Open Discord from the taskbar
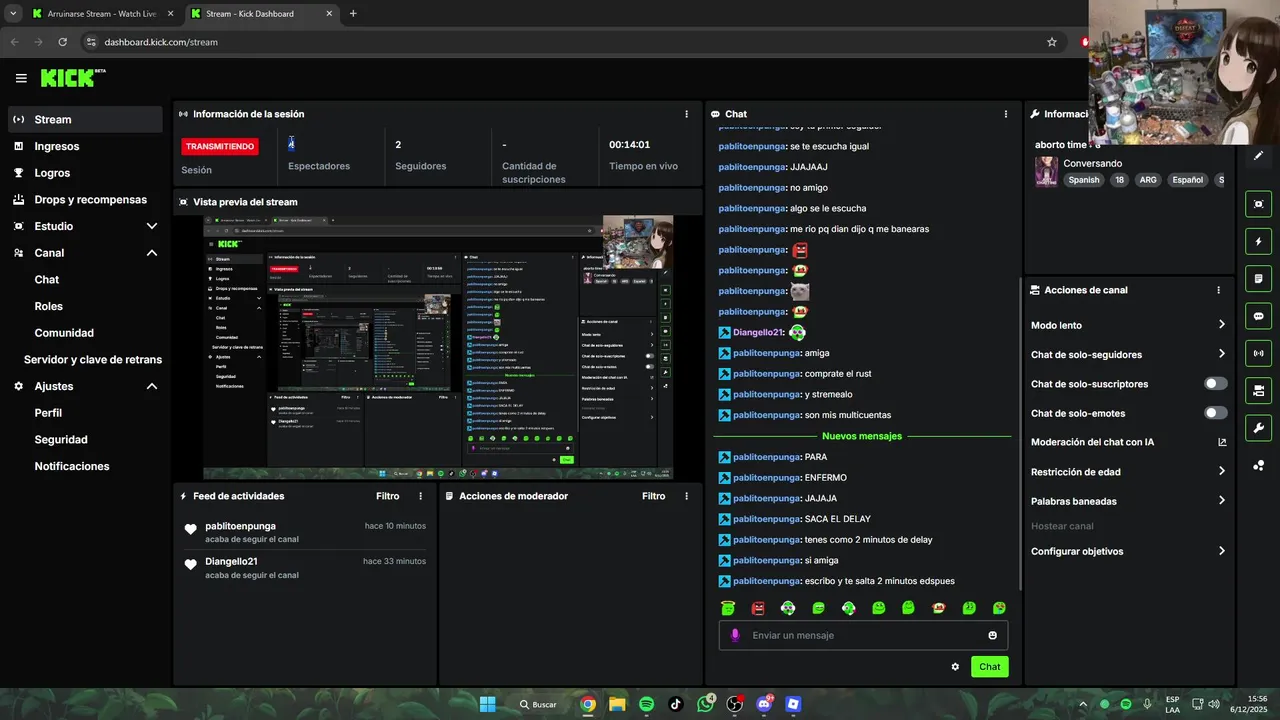 (764, 704)
